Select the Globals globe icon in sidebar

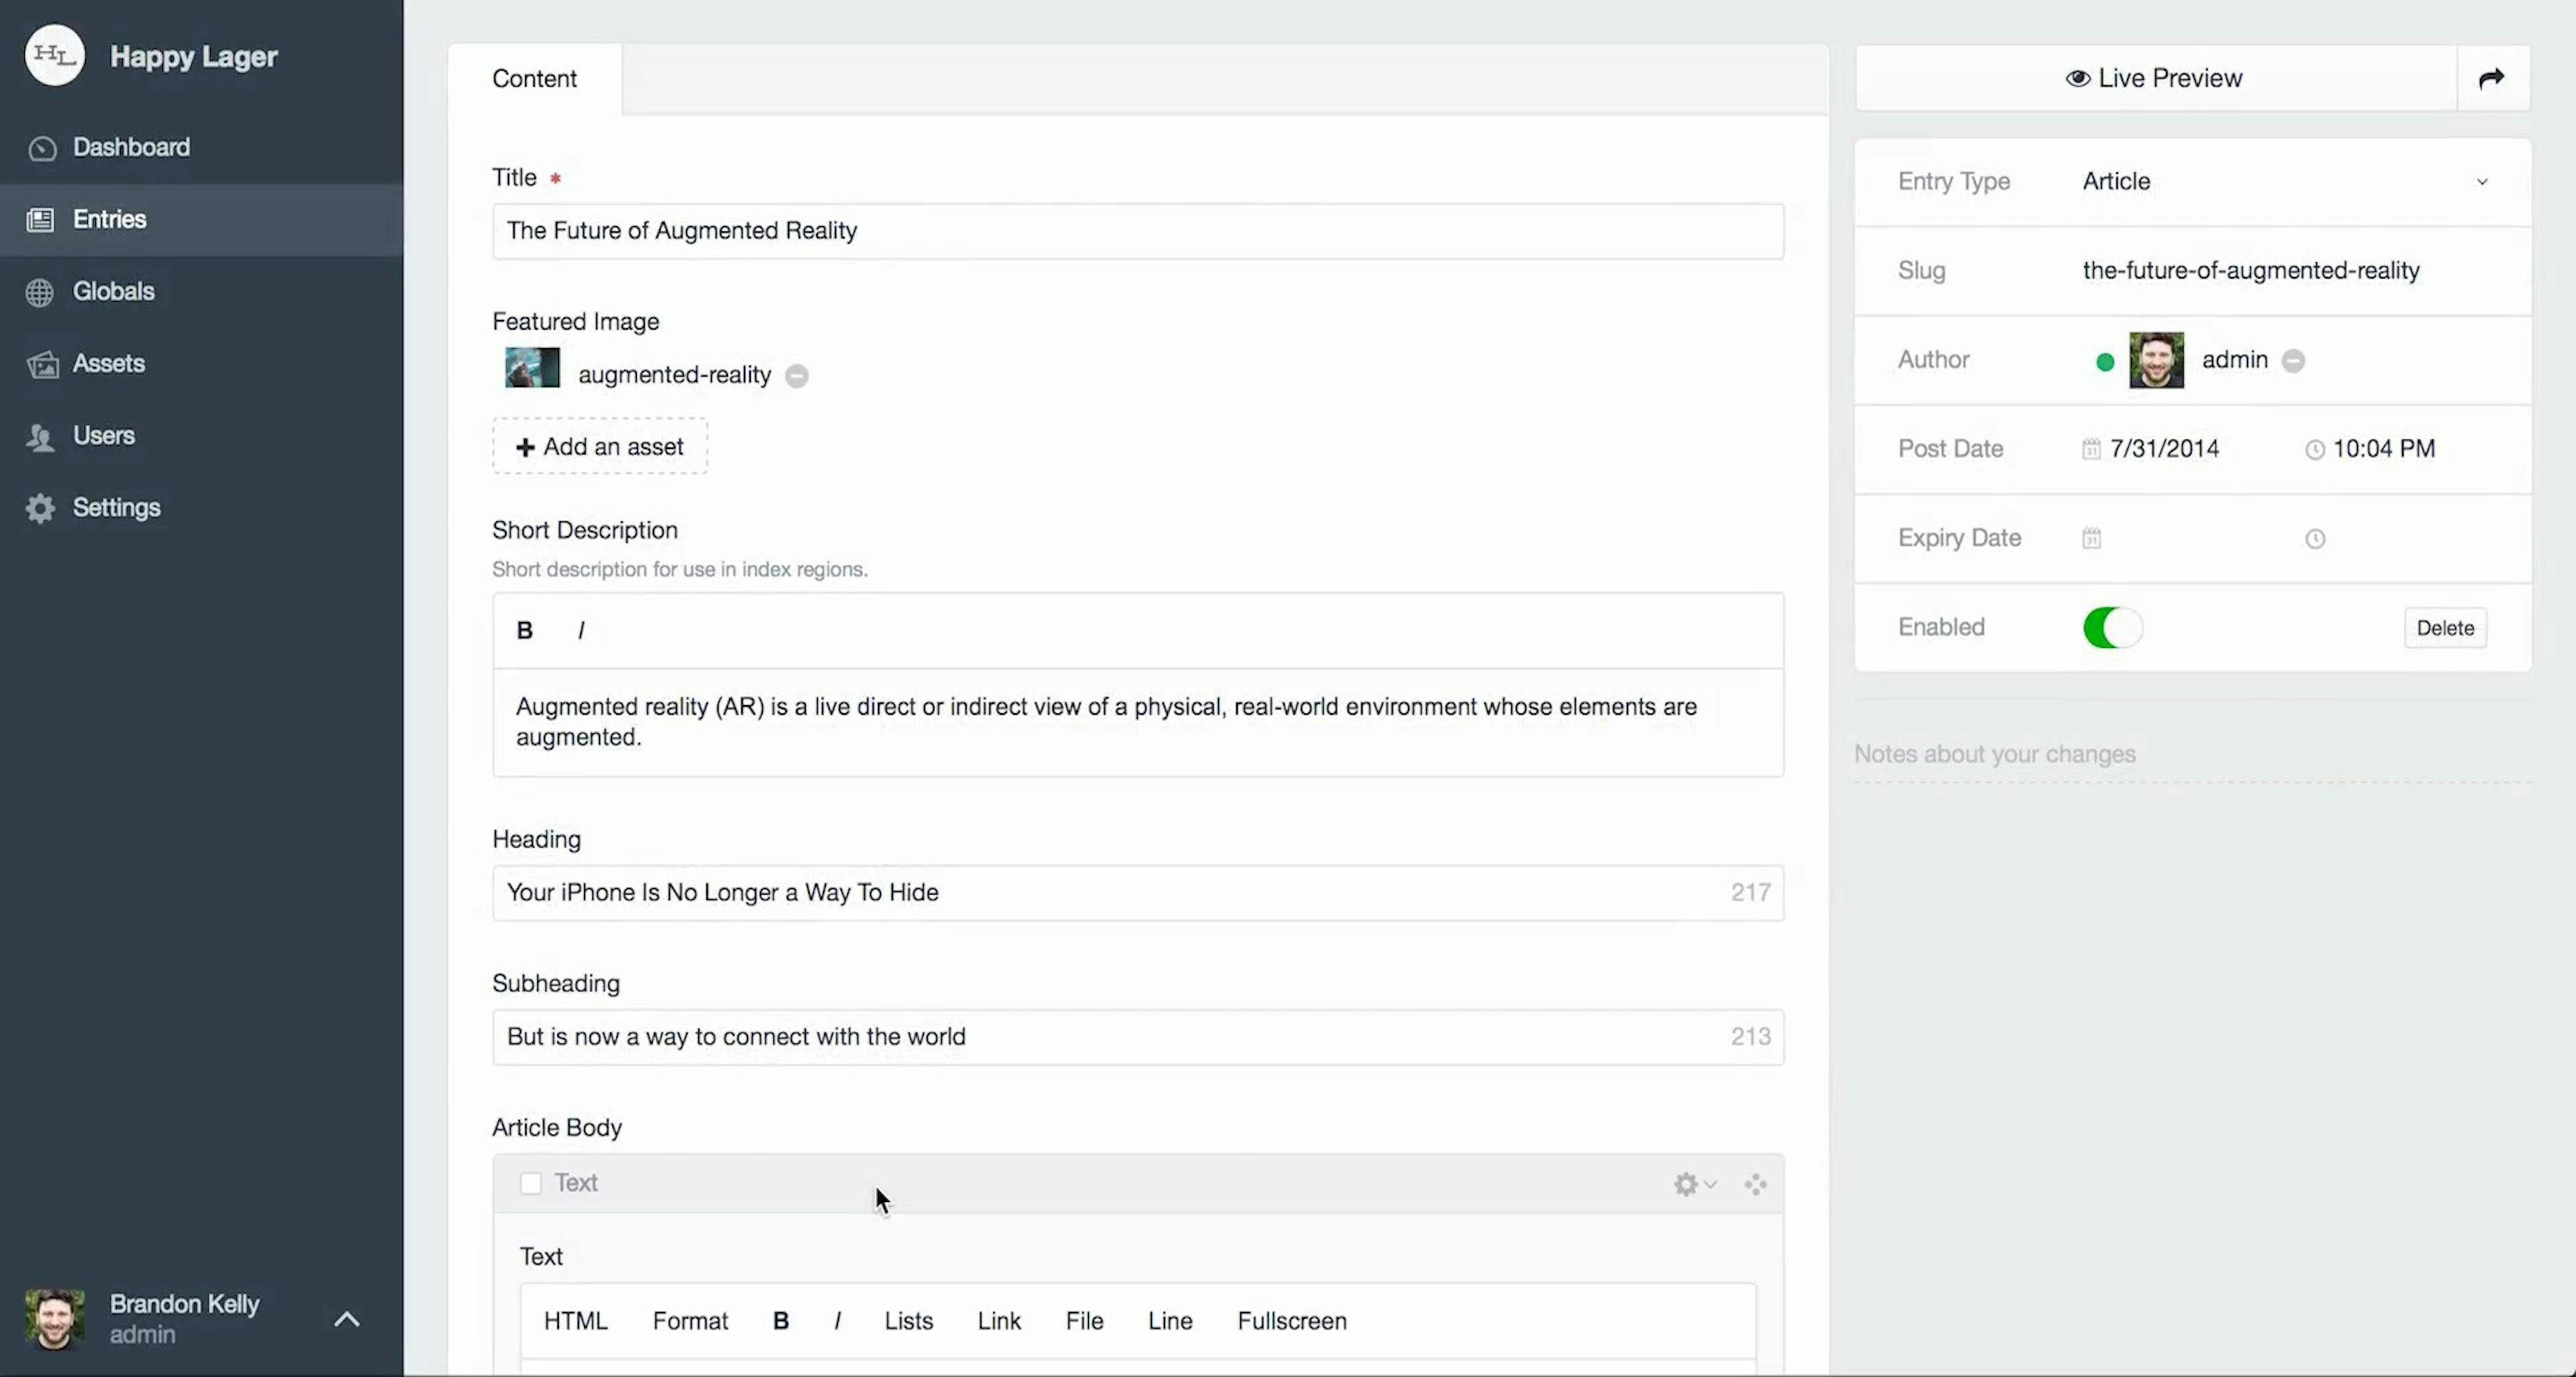pos(41,291)
